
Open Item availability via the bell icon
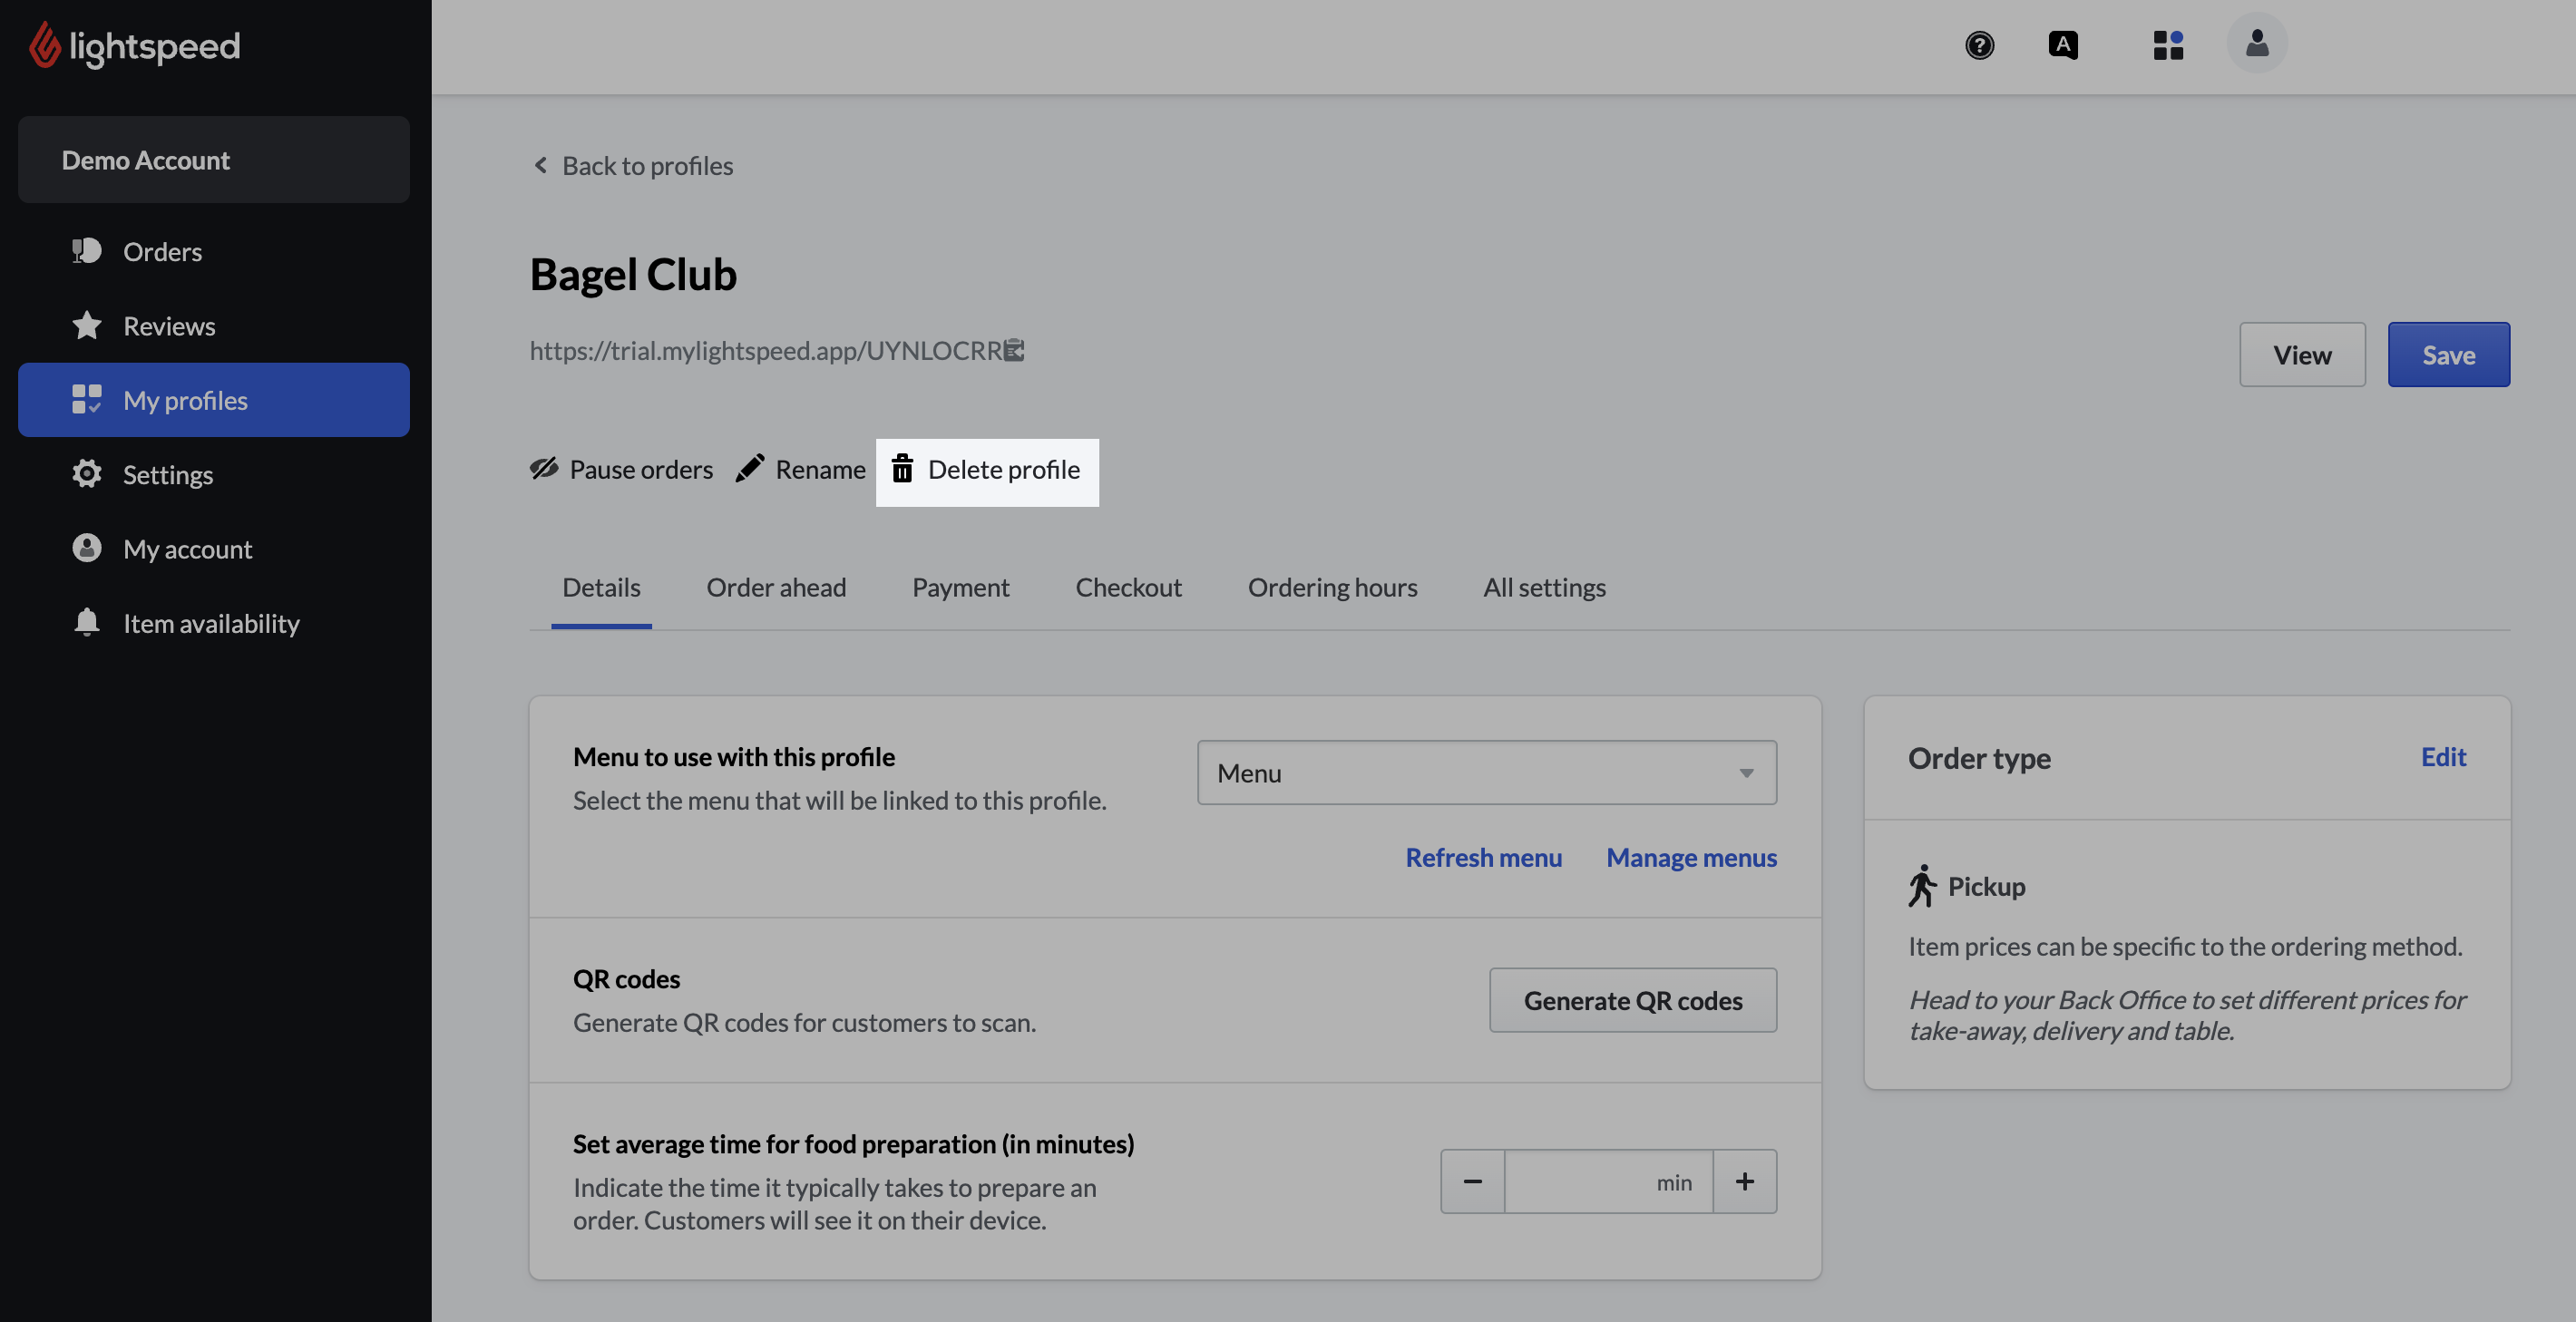point(86,622)
